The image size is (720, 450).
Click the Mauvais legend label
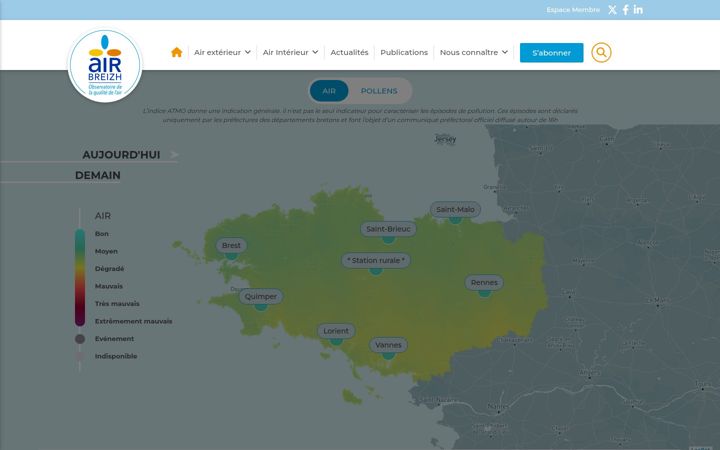109,286
